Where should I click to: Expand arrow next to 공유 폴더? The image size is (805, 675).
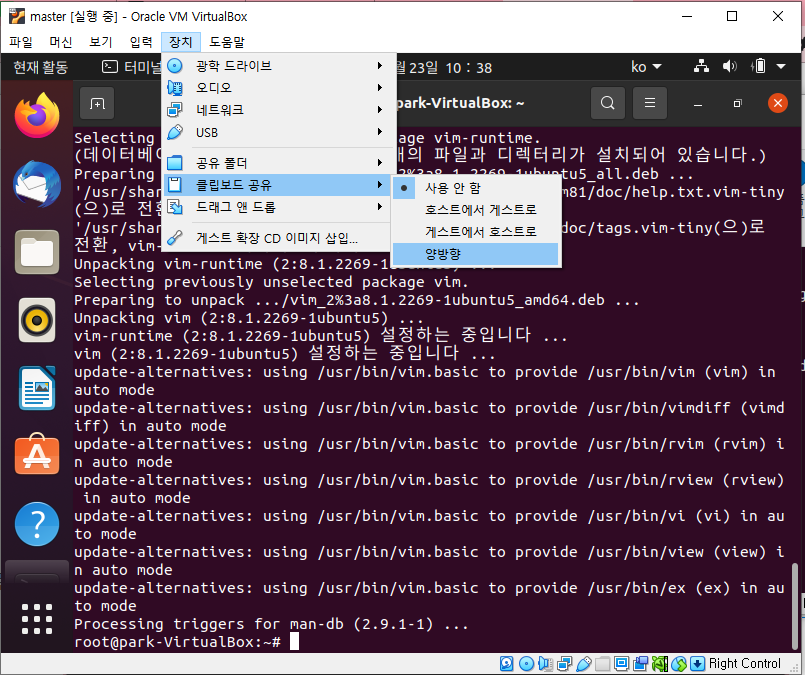[380, 163]
